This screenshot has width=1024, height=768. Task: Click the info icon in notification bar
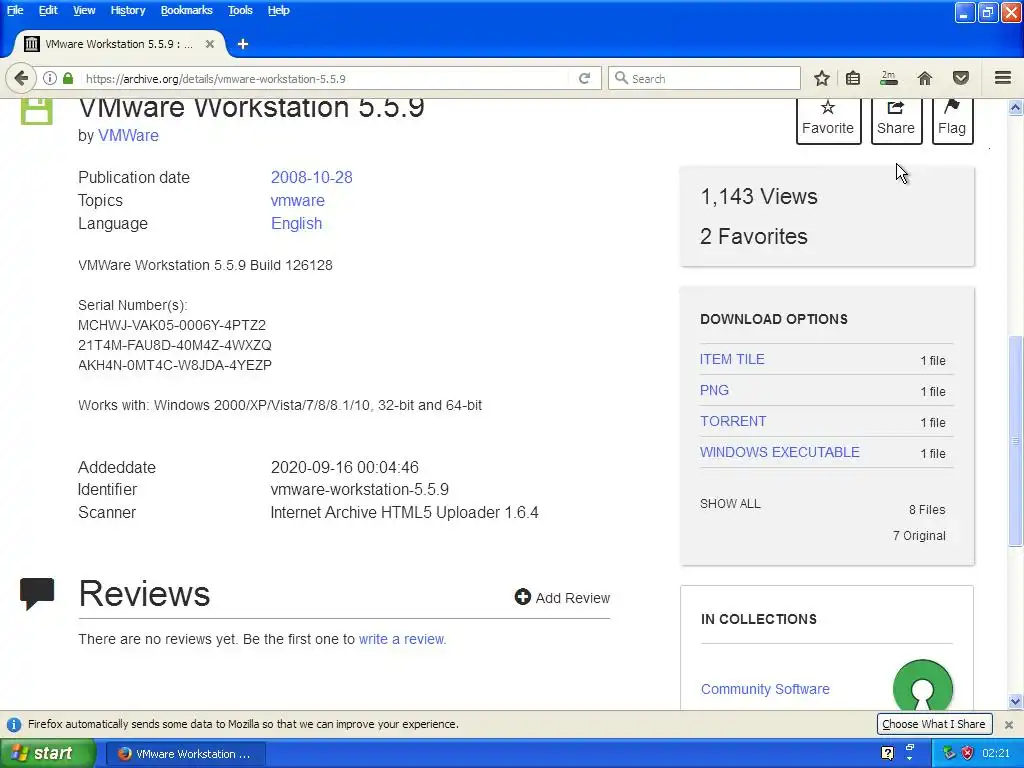pos(14,724)
